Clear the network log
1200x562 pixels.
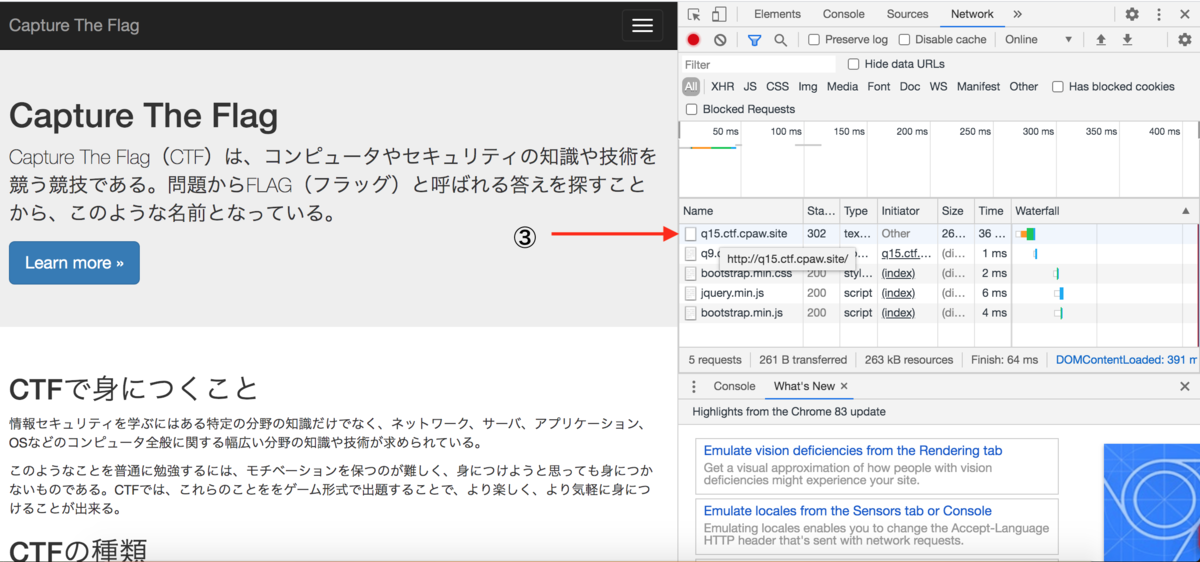coord(720,40)
